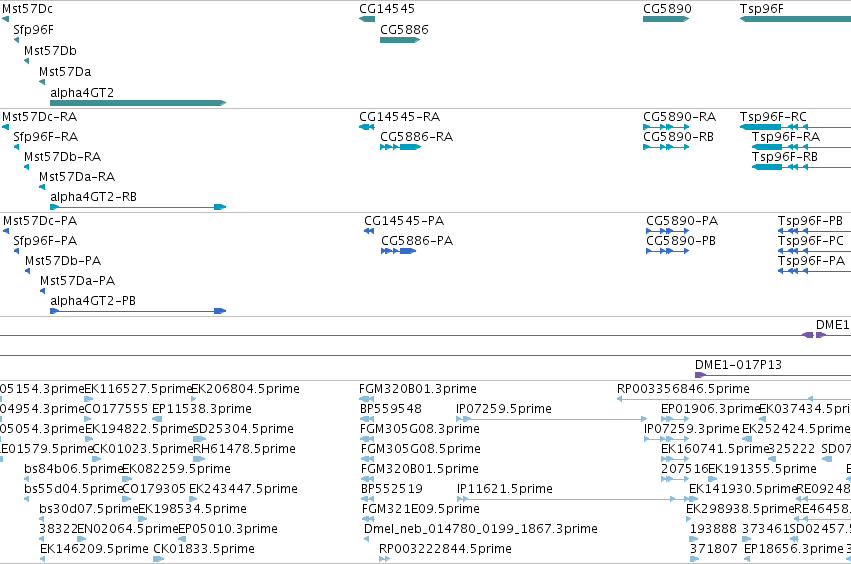
Task: Open the Mst57Da gene label
Action: pyautogui.click(x=65, y=72)
